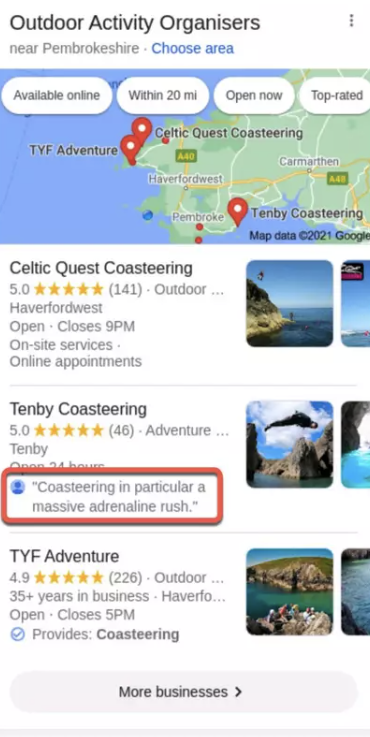Open Tenby Coasteering diving photo thumbnail
The height and width of the screenshot is (737, 370).
(x=290, y=444)
